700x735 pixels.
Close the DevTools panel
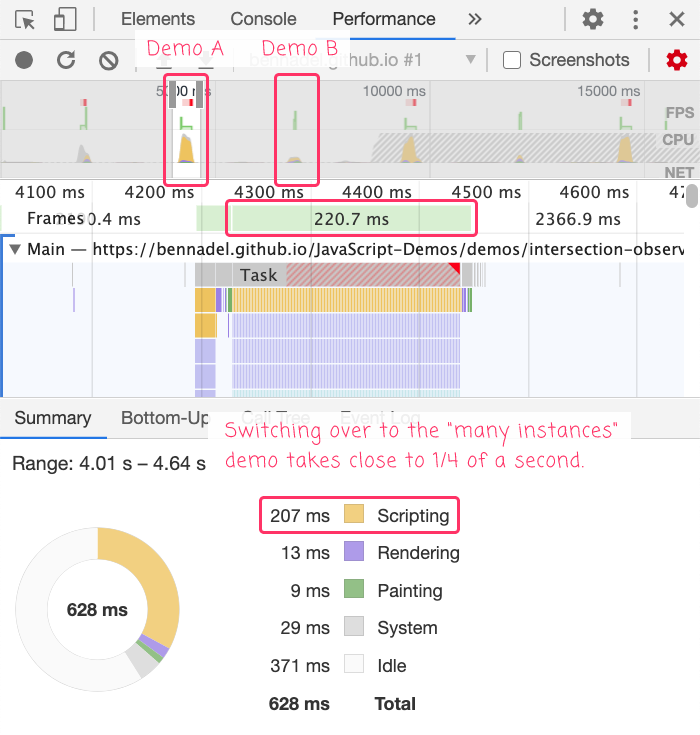click(x=677, y=20)
